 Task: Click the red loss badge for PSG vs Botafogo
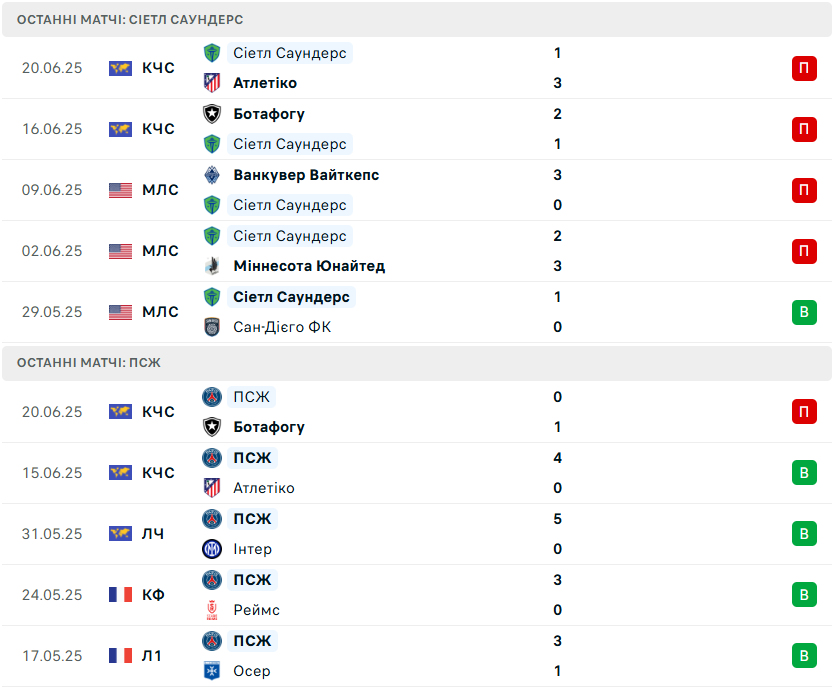804,412
